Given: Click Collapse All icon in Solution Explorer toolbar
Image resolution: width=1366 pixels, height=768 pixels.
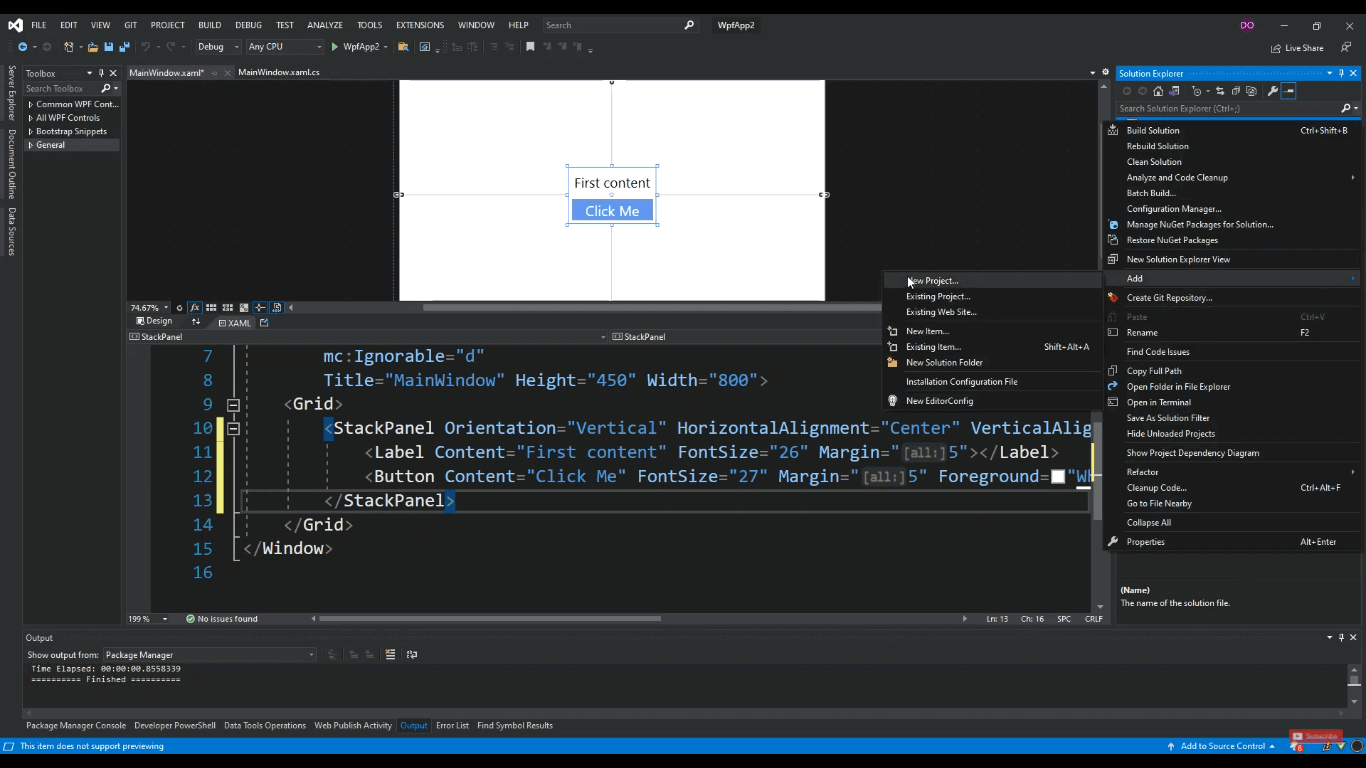Looking at the screenshot, I should [1236, 91].
